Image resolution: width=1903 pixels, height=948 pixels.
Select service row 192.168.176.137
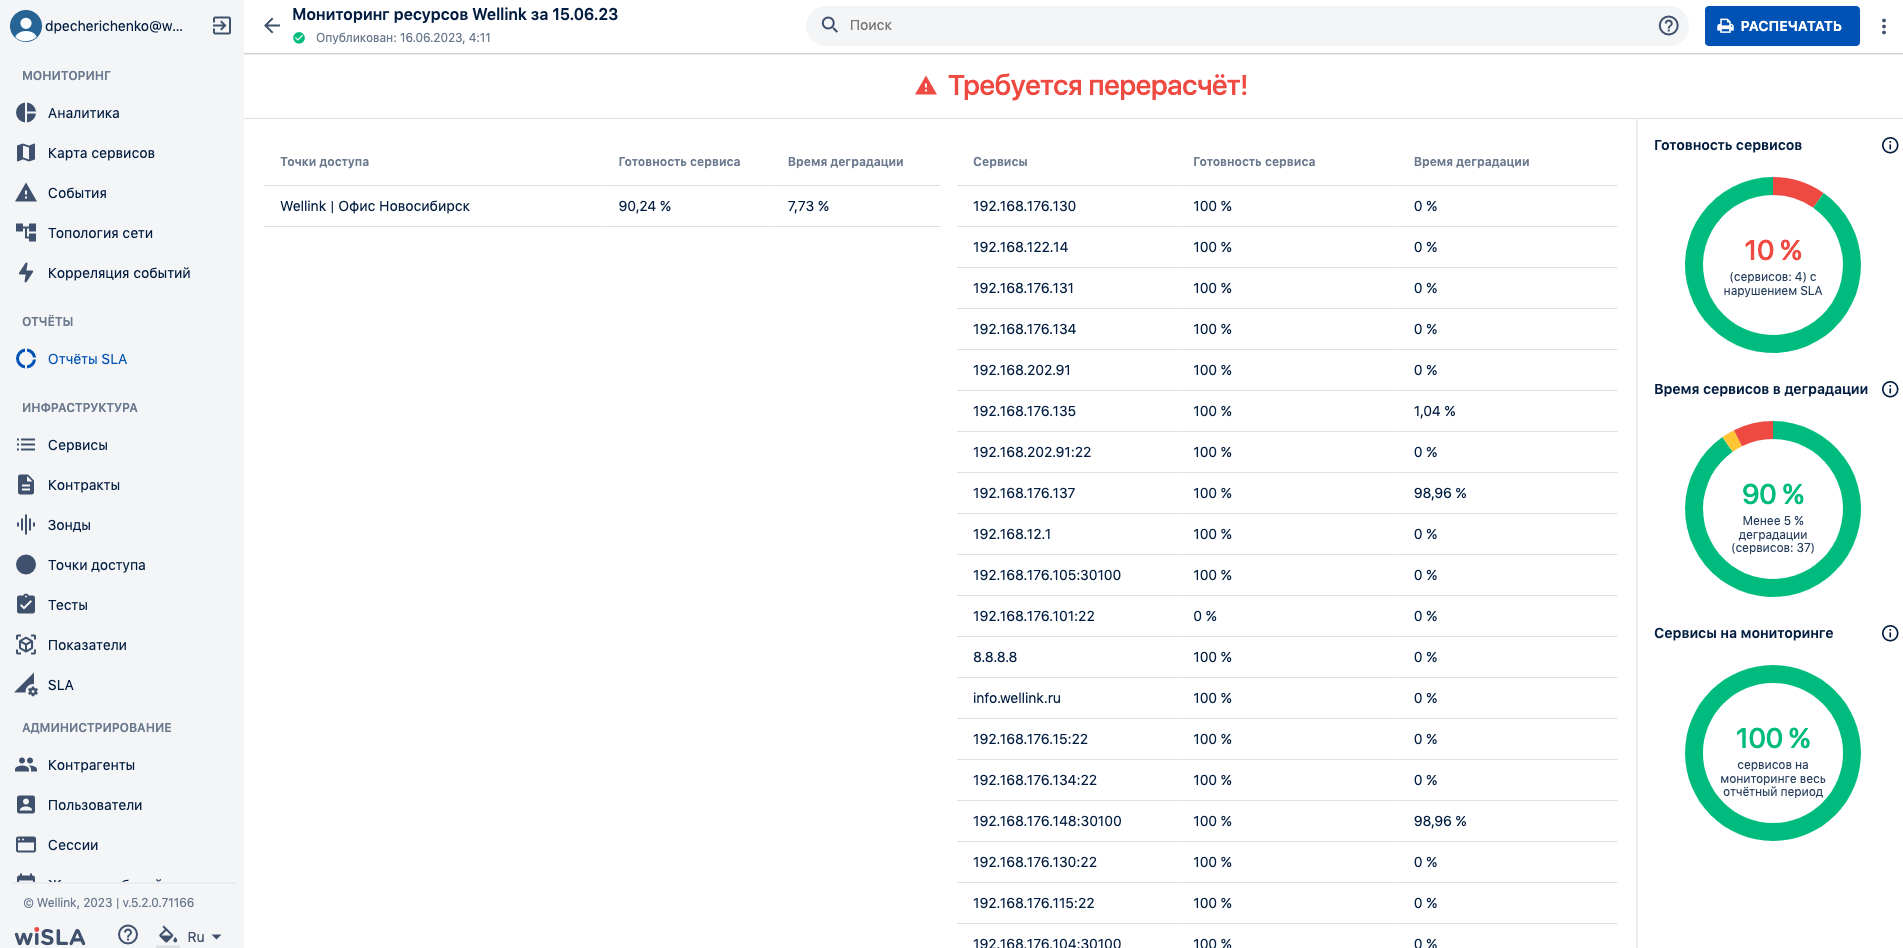[x=1287, y=493]
